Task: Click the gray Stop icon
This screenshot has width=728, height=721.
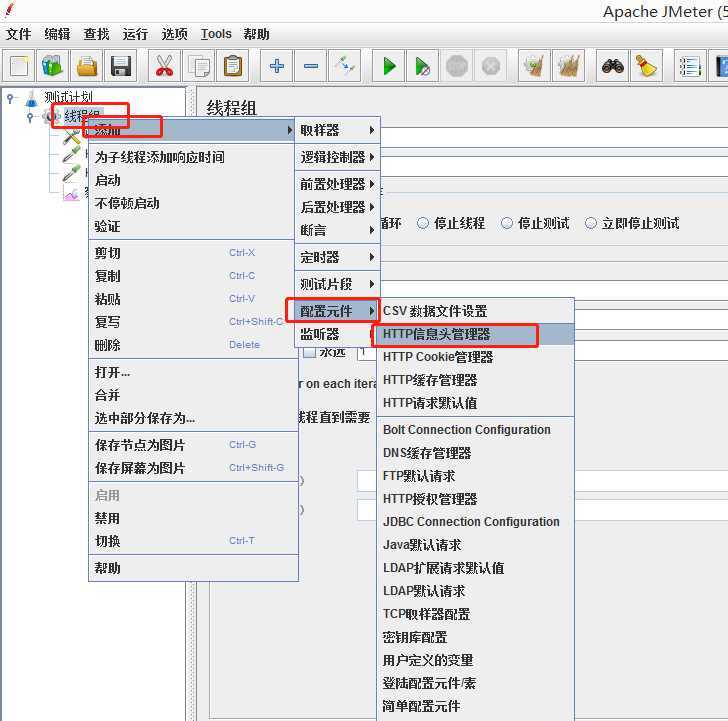Action: pyautogui.click(x=457, y=66)
